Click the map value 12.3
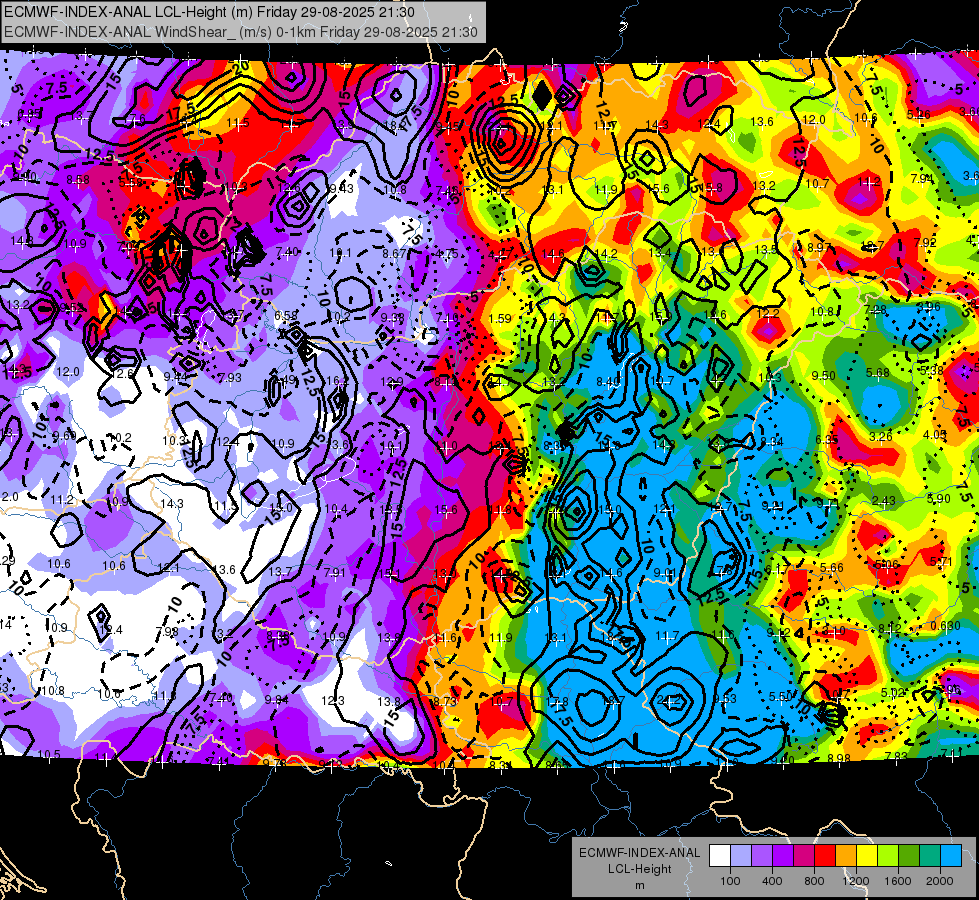The width and height of the screenshot is (979, 900). pos(333,700)
